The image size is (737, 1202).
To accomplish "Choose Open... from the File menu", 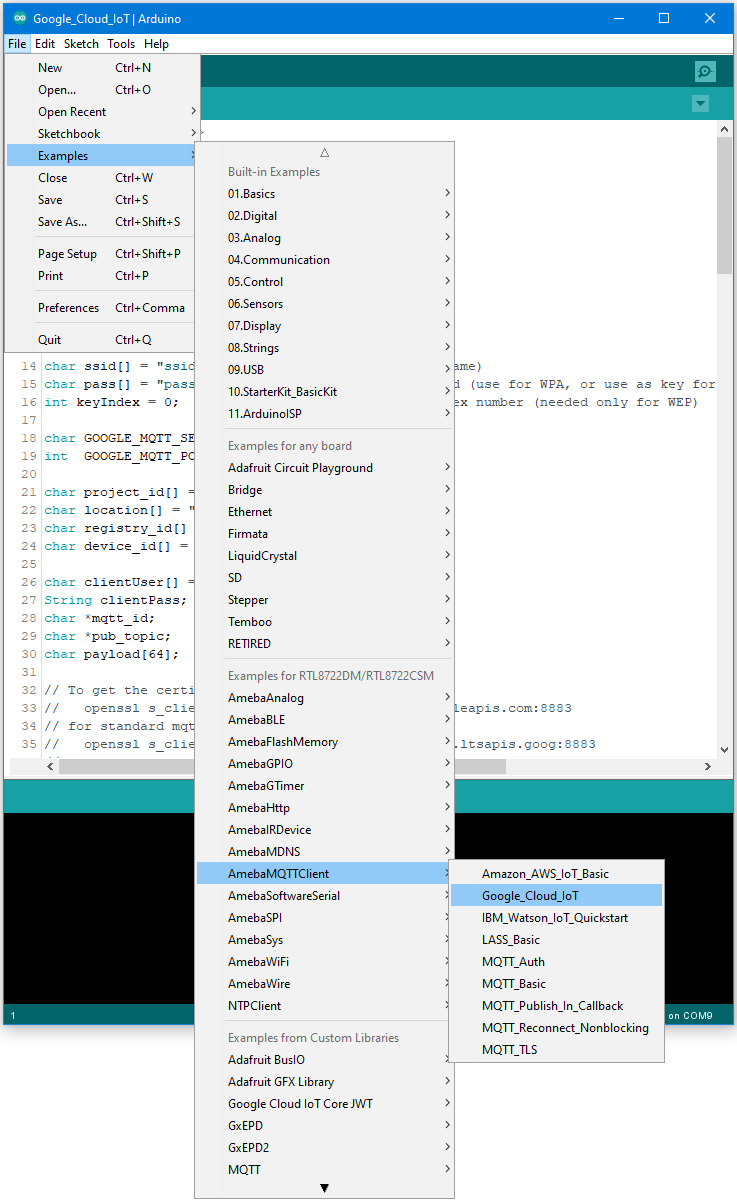I will click(x=102, y=90).
